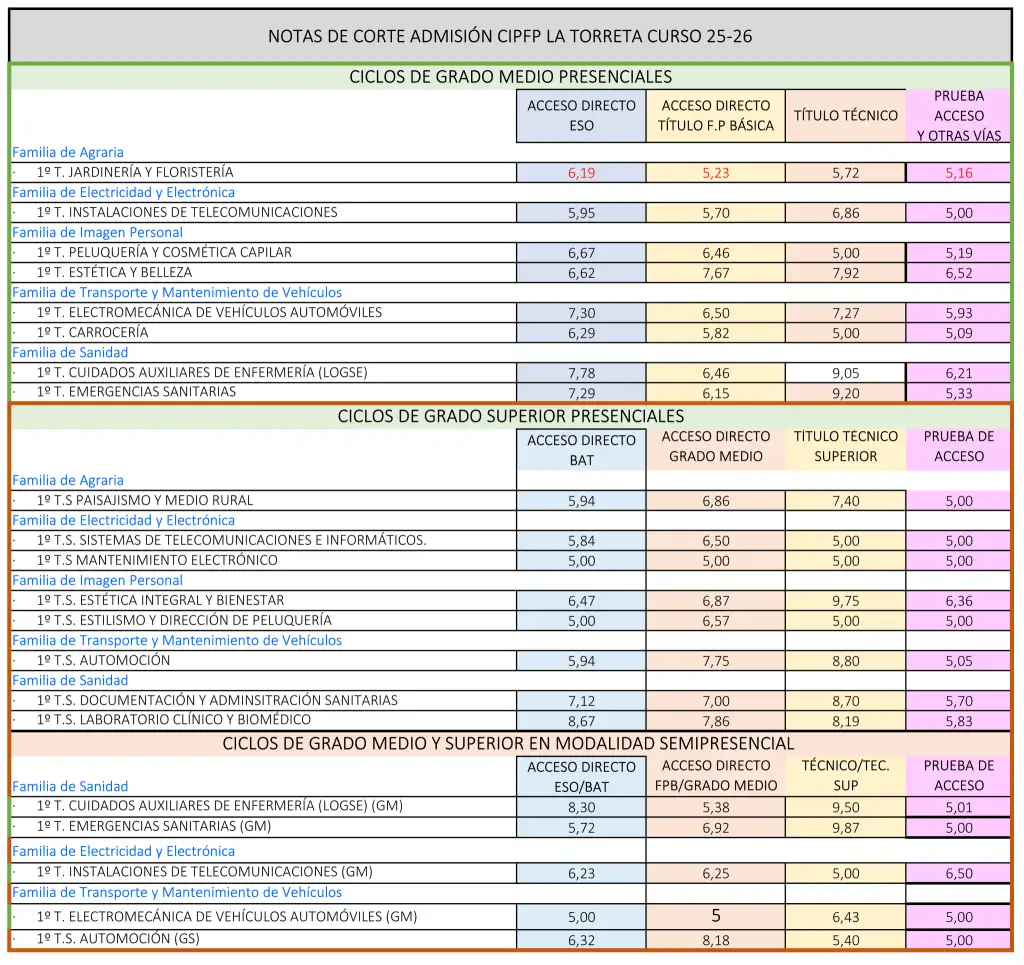
Task: Select the PAISAJISMO Y MEDIO RURAL row label
Action: (x=145, y=500)
